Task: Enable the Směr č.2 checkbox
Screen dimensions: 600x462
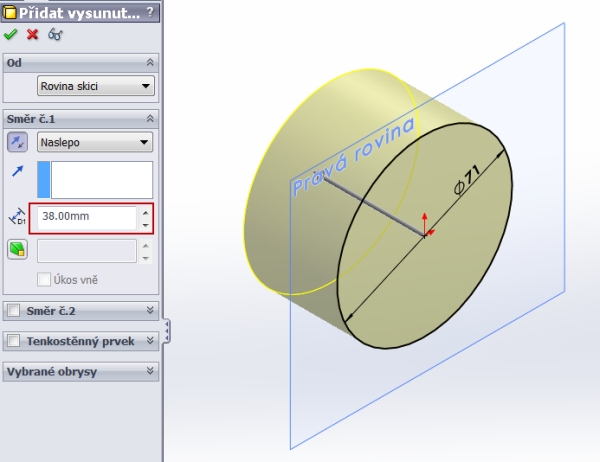Action: click(14, 310)
